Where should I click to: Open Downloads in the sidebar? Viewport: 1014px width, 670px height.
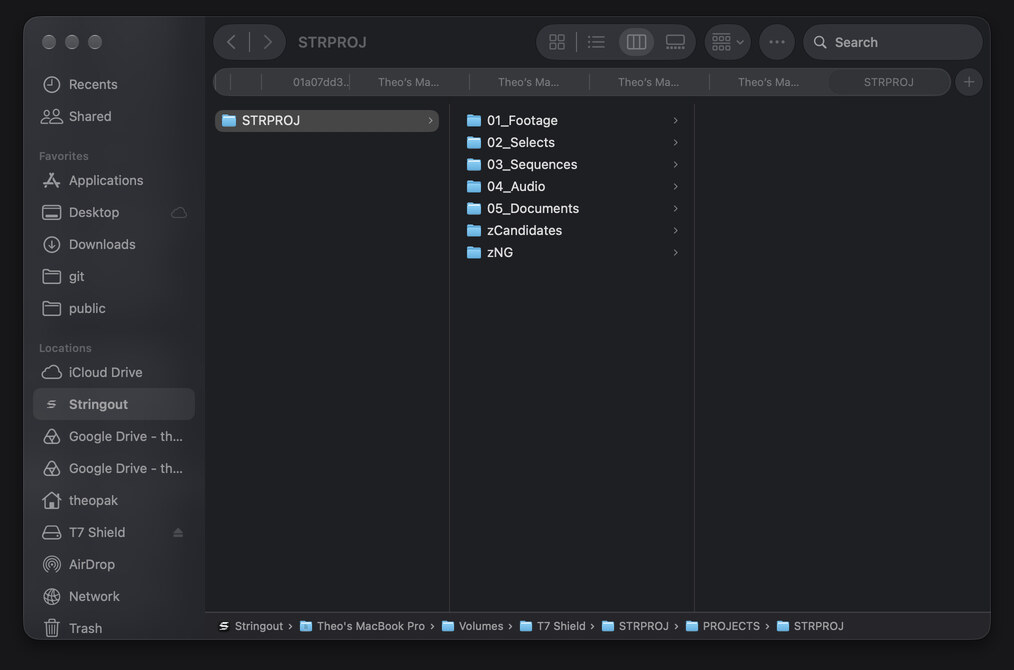point(114,244)
